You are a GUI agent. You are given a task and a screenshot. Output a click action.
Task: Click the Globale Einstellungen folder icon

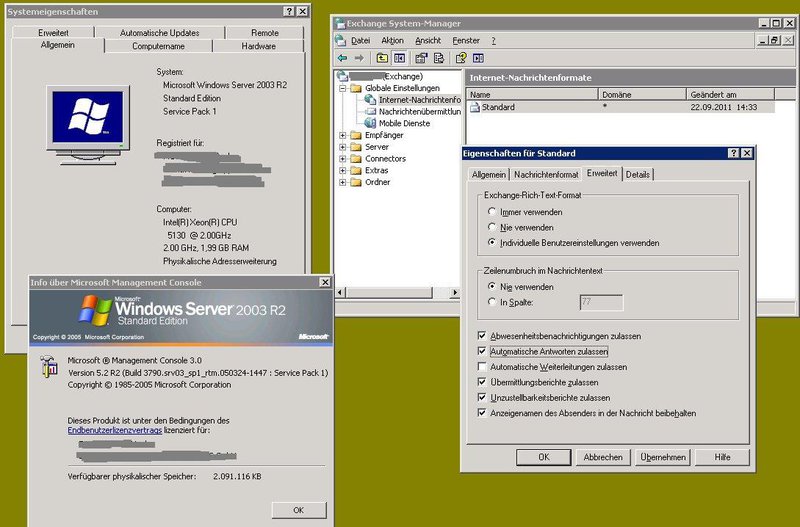click(x=356, y=88)
